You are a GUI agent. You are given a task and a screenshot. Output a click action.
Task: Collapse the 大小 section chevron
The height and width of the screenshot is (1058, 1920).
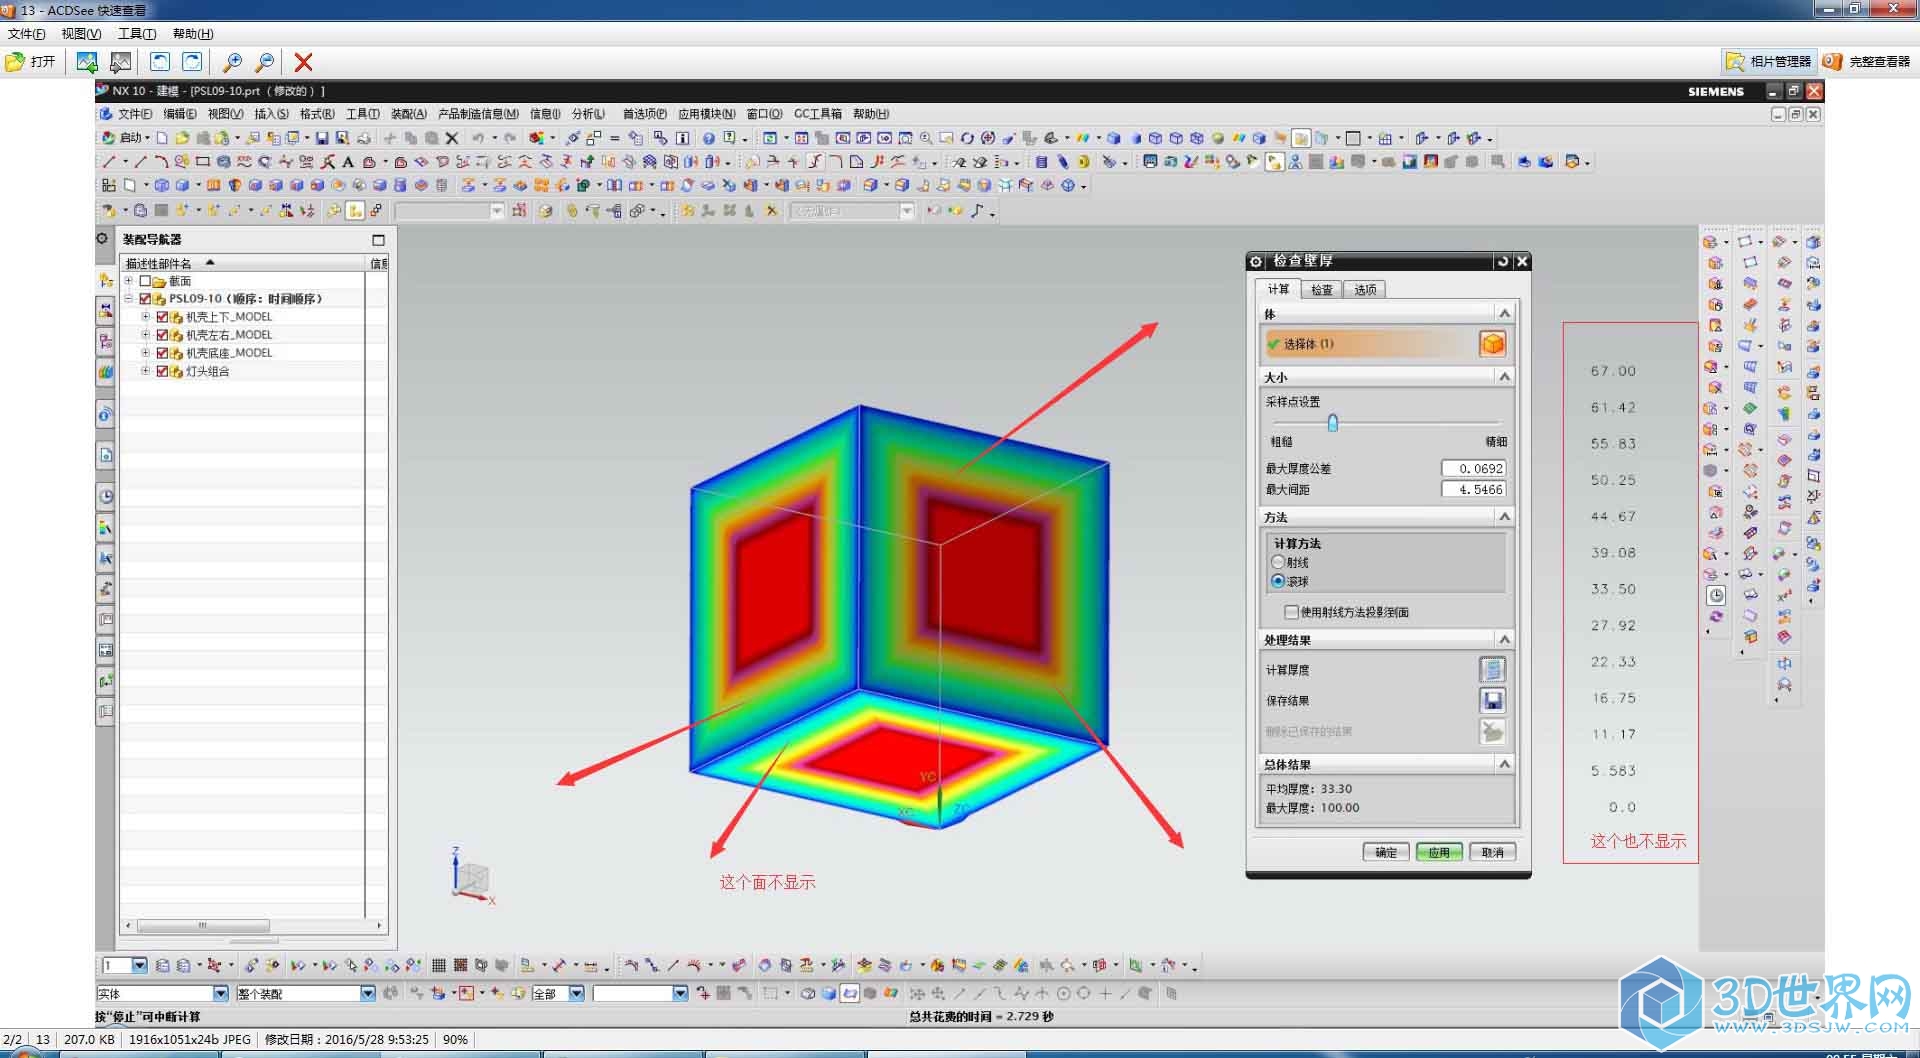(x=1504, y=376)
